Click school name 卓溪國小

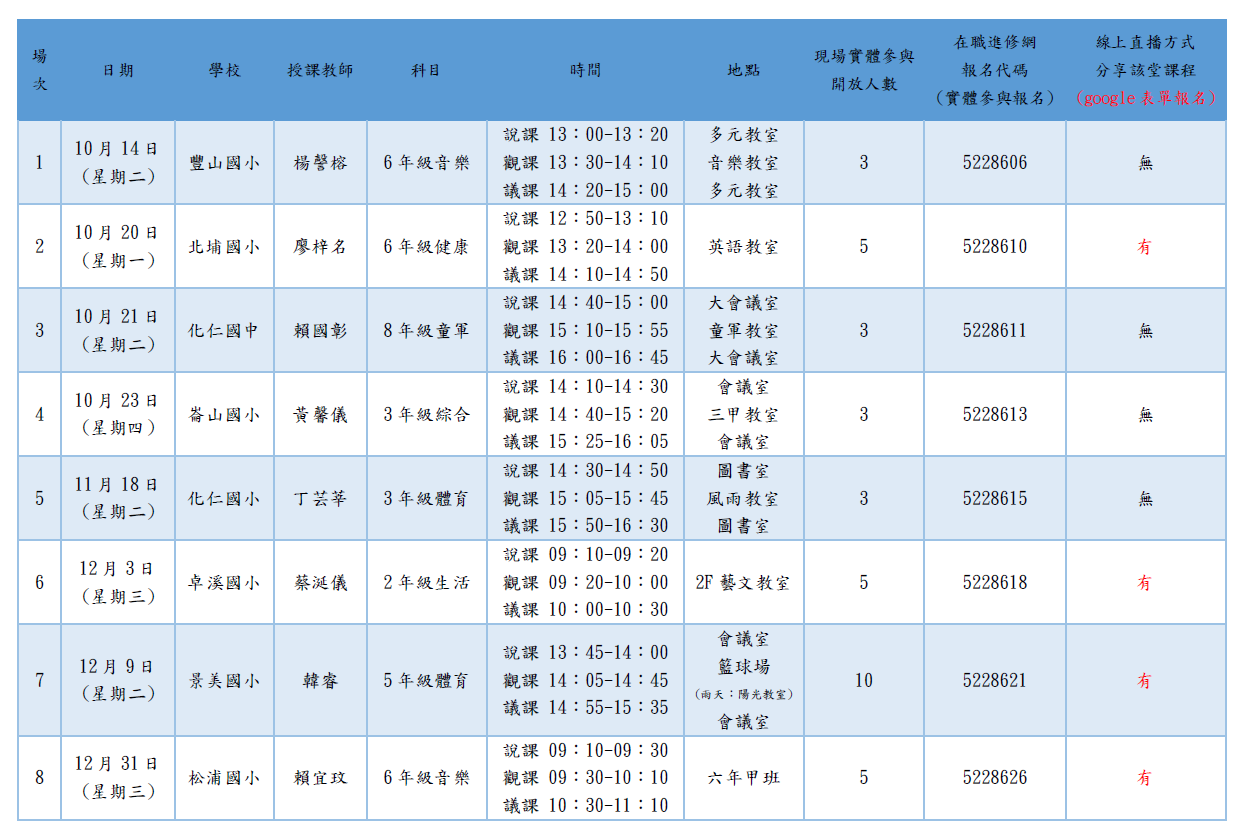pos(224,583)
